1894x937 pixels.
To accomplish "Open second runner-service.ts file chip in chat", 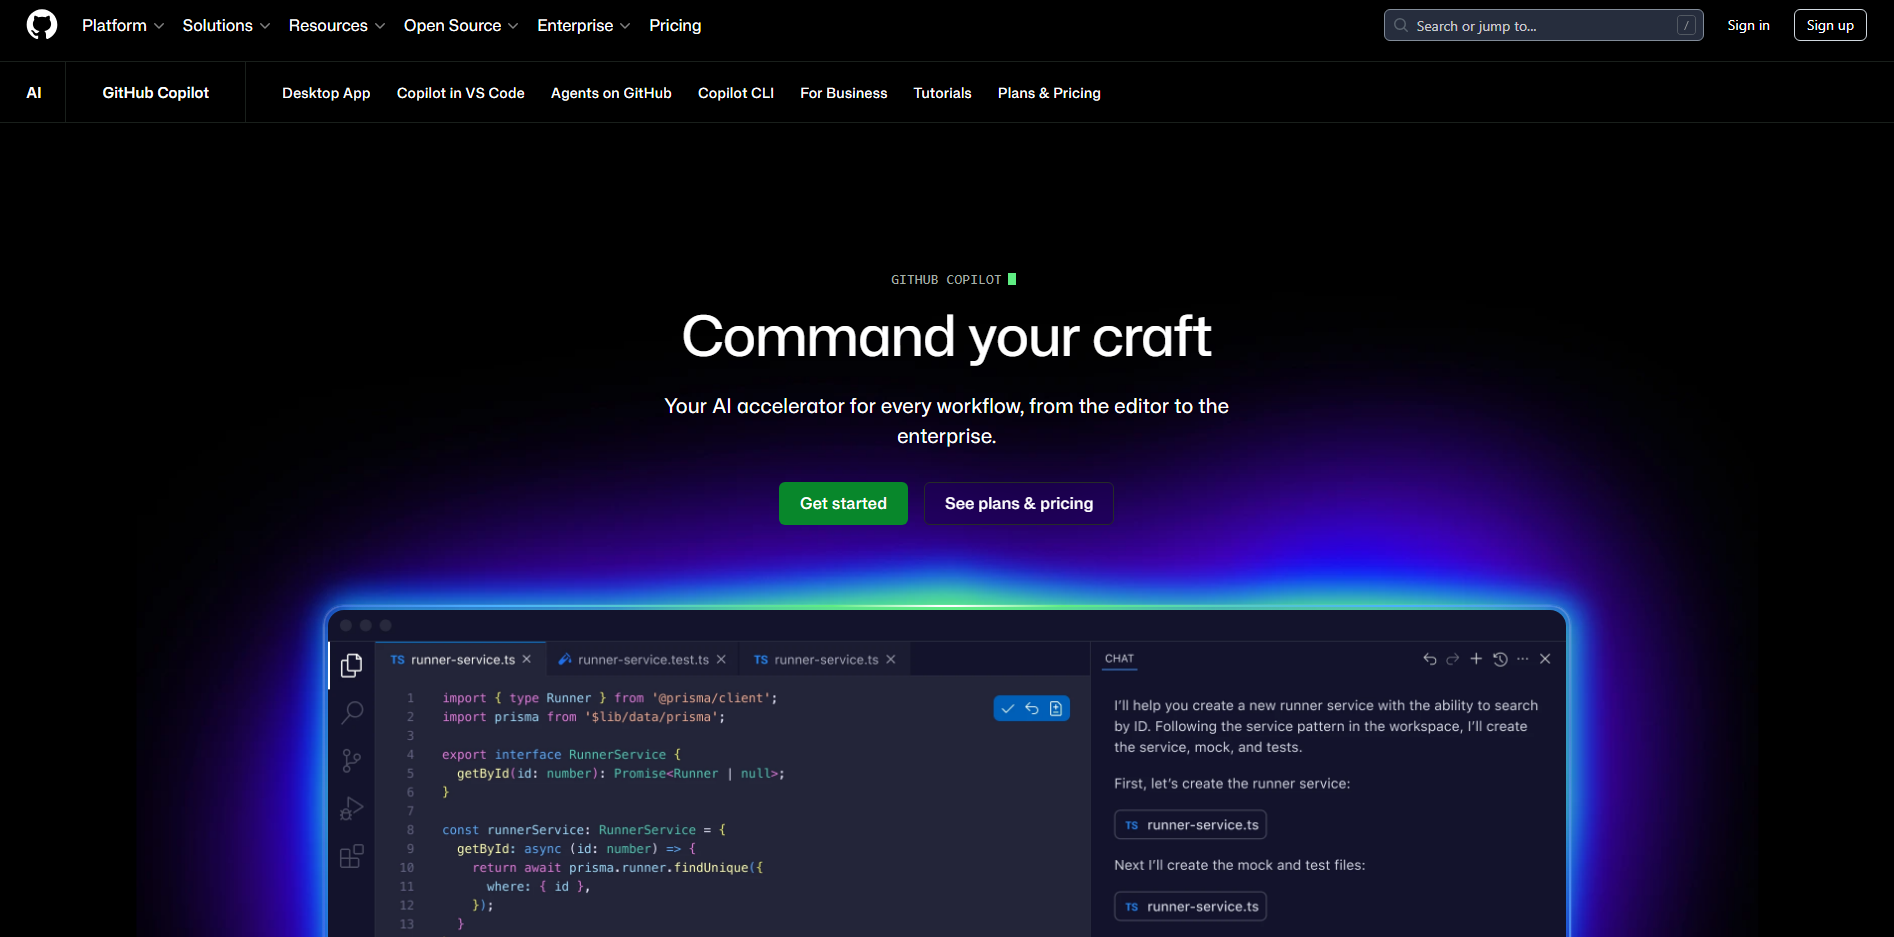I will (x=1191, y=907).
